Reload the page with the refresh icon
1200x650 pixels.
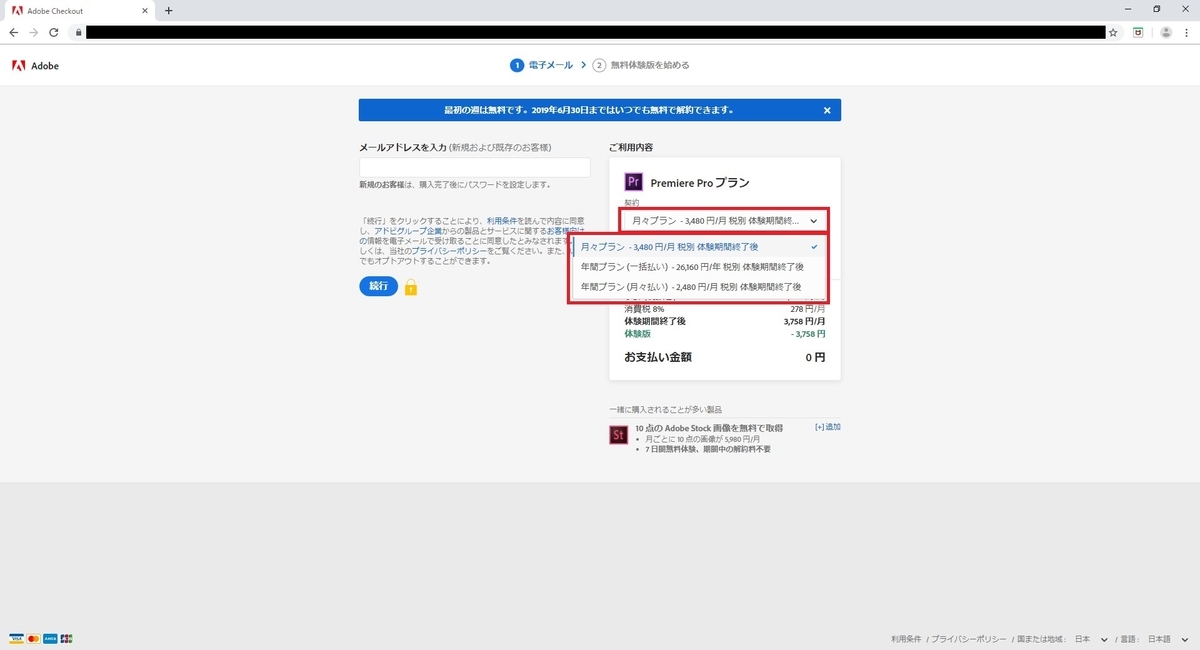click(x=53, y=32)
